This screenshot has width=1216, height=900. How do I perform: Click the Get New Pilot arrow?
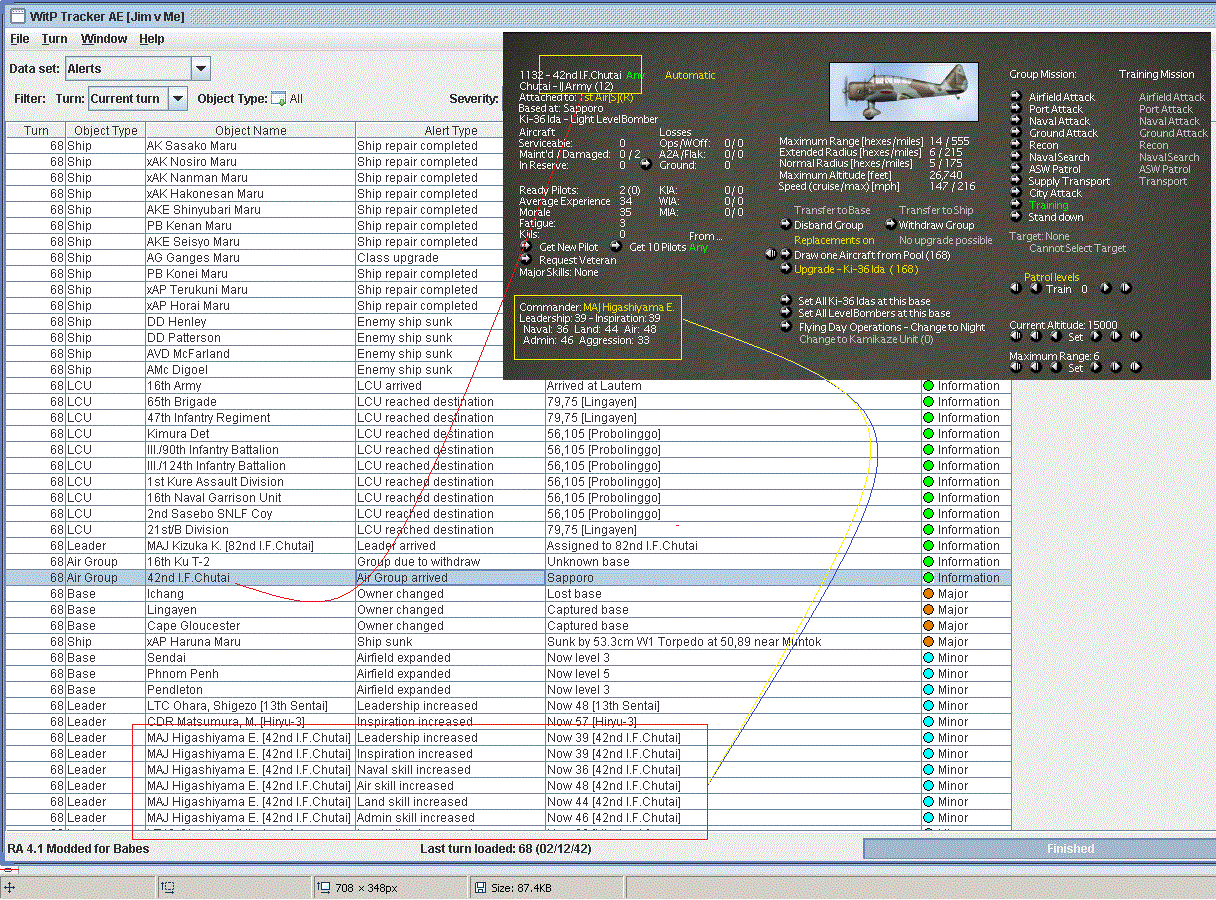coord(526,246)
